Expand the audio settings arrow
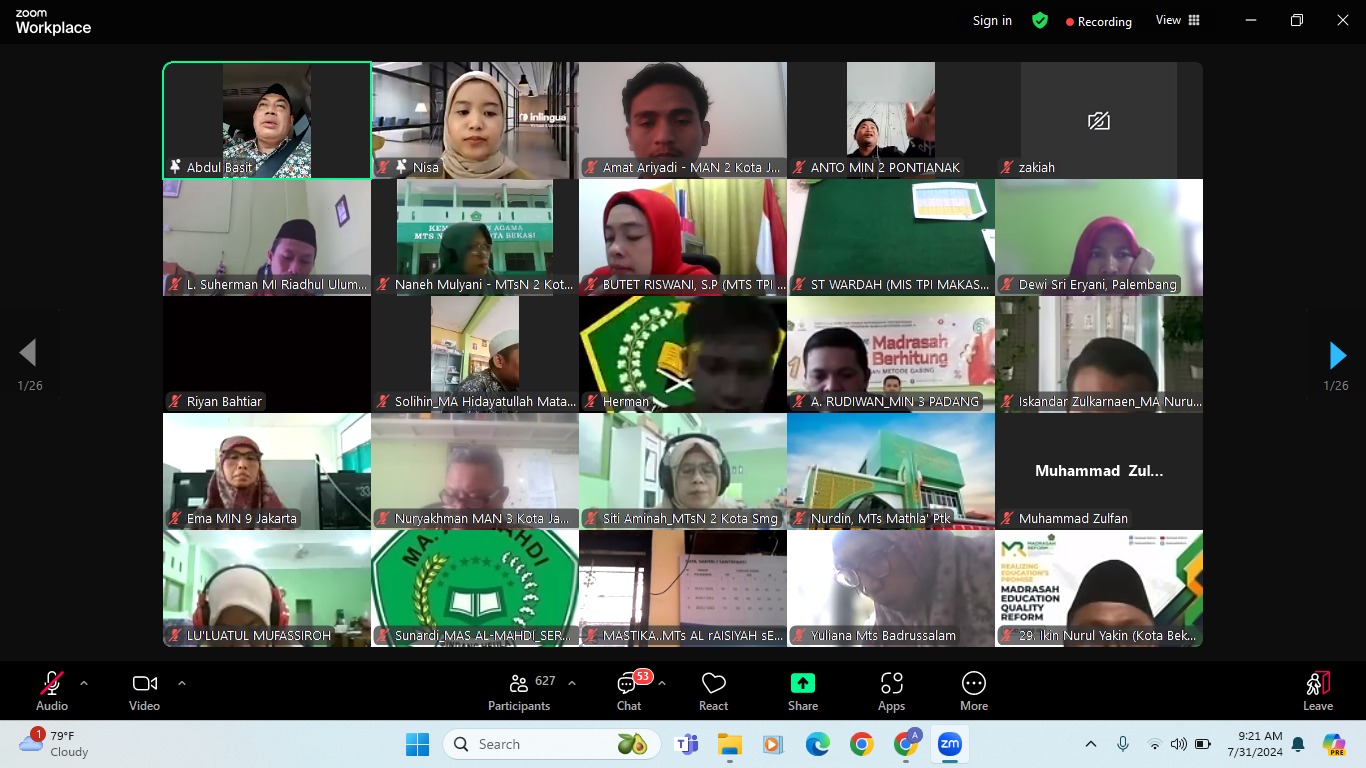Image resolution: width=1366 pixels, height=768 pixels. [x=84, y=683]
